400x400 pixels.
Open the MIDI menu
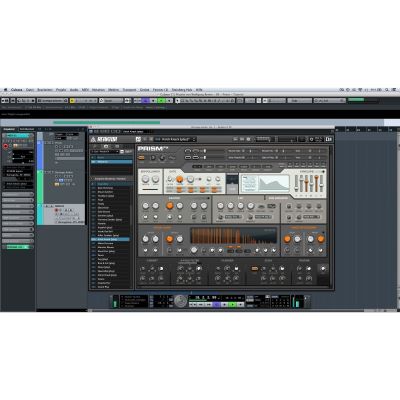click(85, 90)
